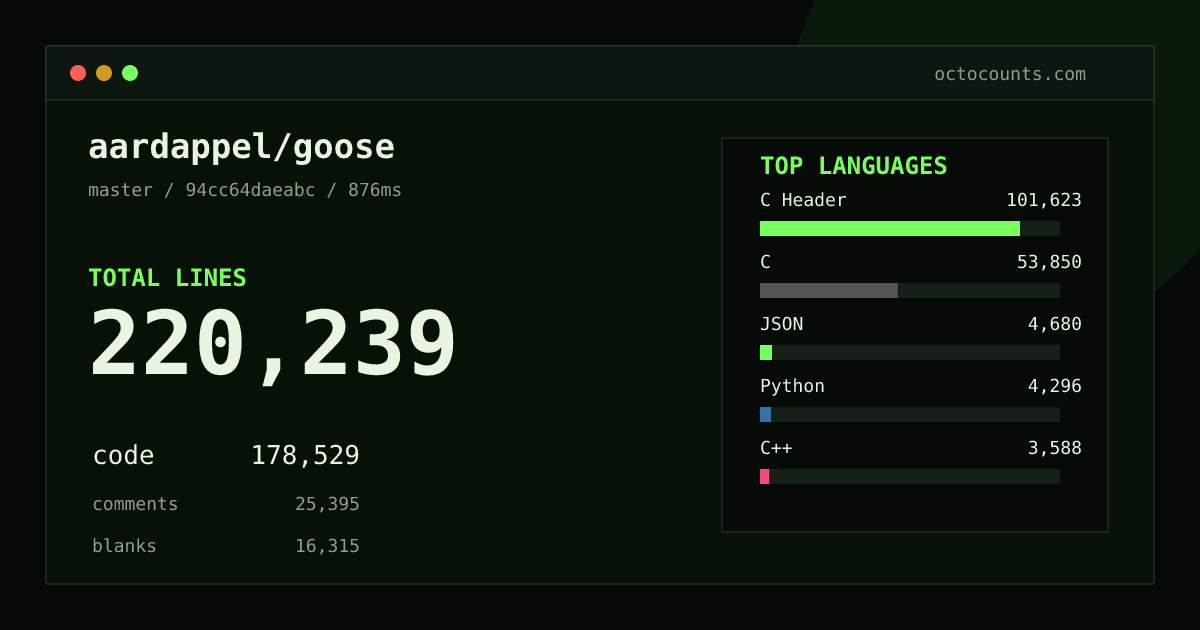Select the 25,395 comments count
This screenshot has width=1200, height=630.
coord(327,504)
